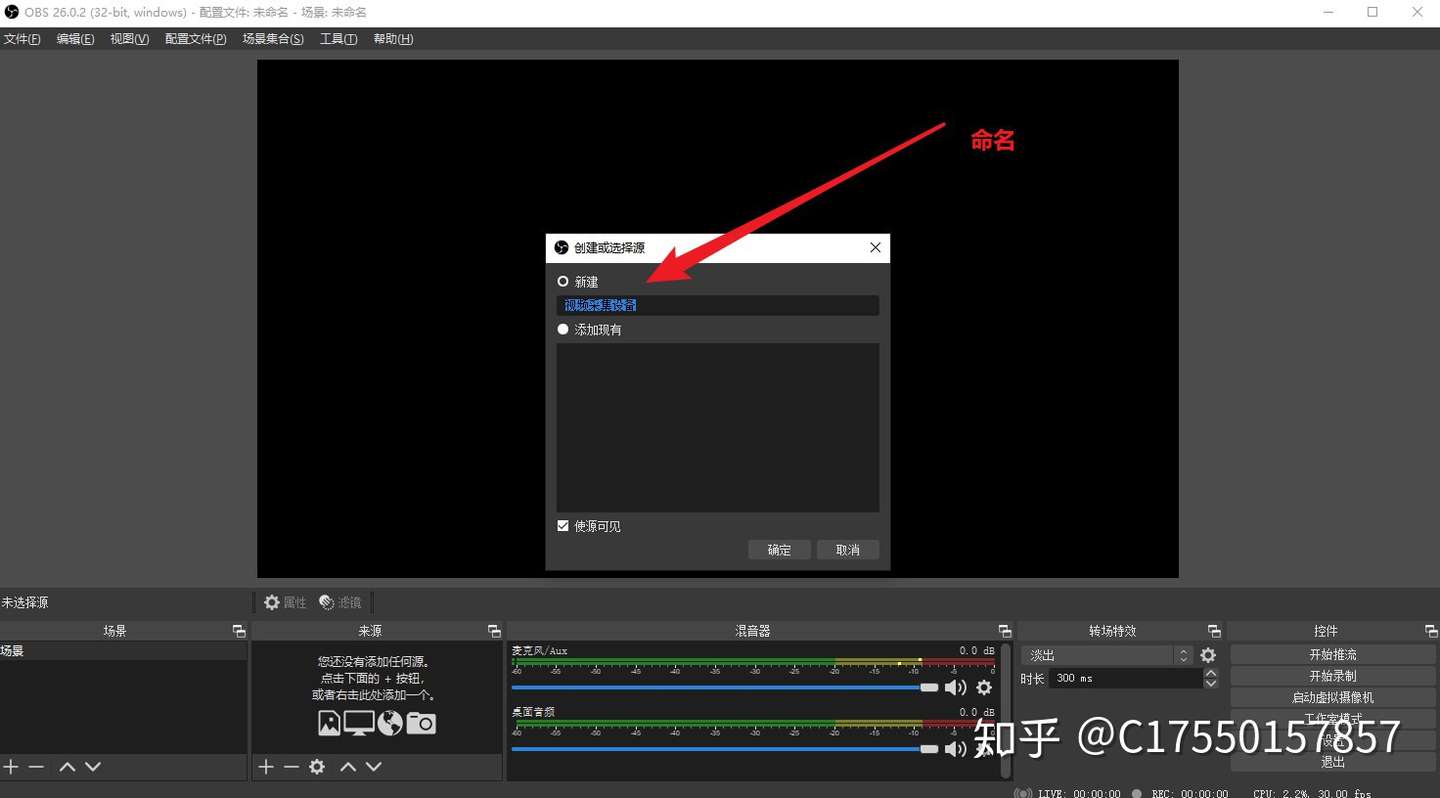Move the source down in the Sources panel
Viewport: 1440px width, 798px height.
click(374, 767)
